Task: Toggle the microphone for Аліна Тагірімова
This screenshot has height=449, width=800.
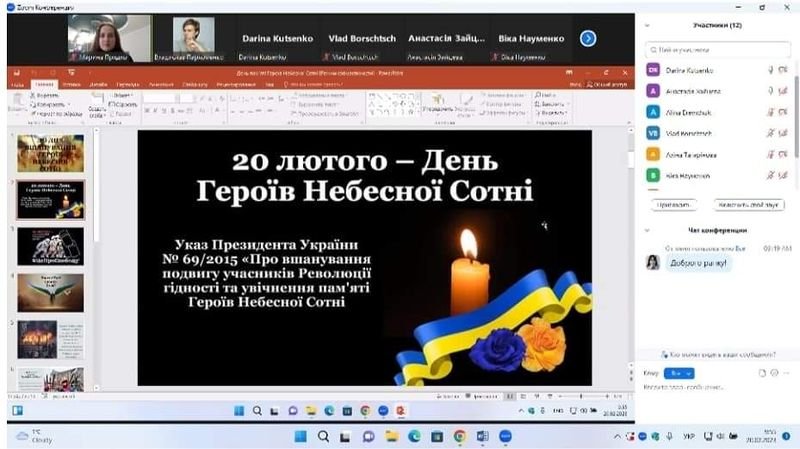Action: click(x=769, y=154)
